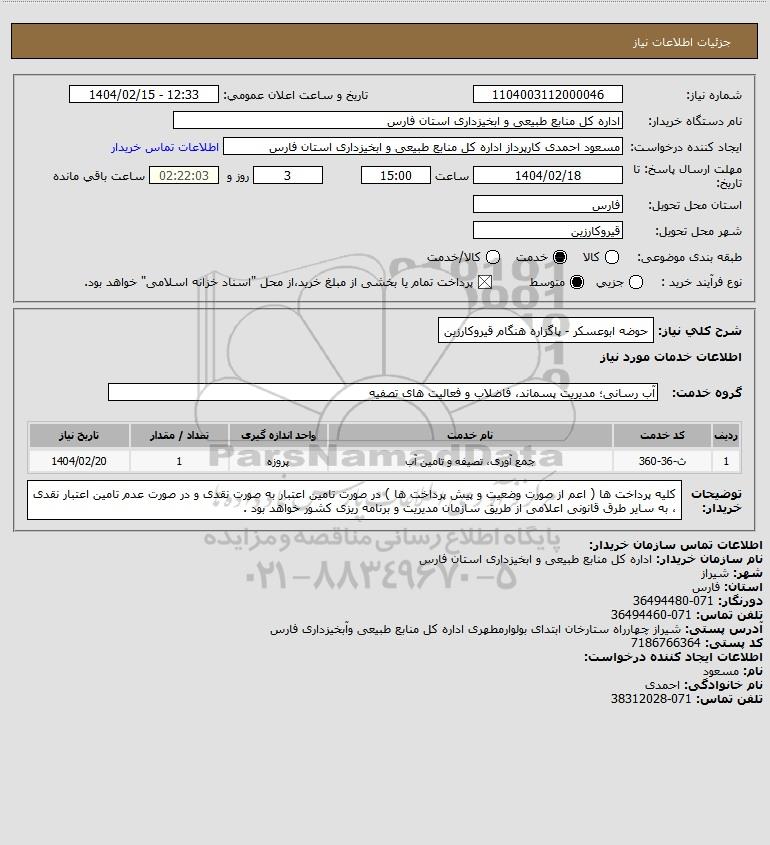Click the general description field حوضه ابوعسکر

point(546,330)
